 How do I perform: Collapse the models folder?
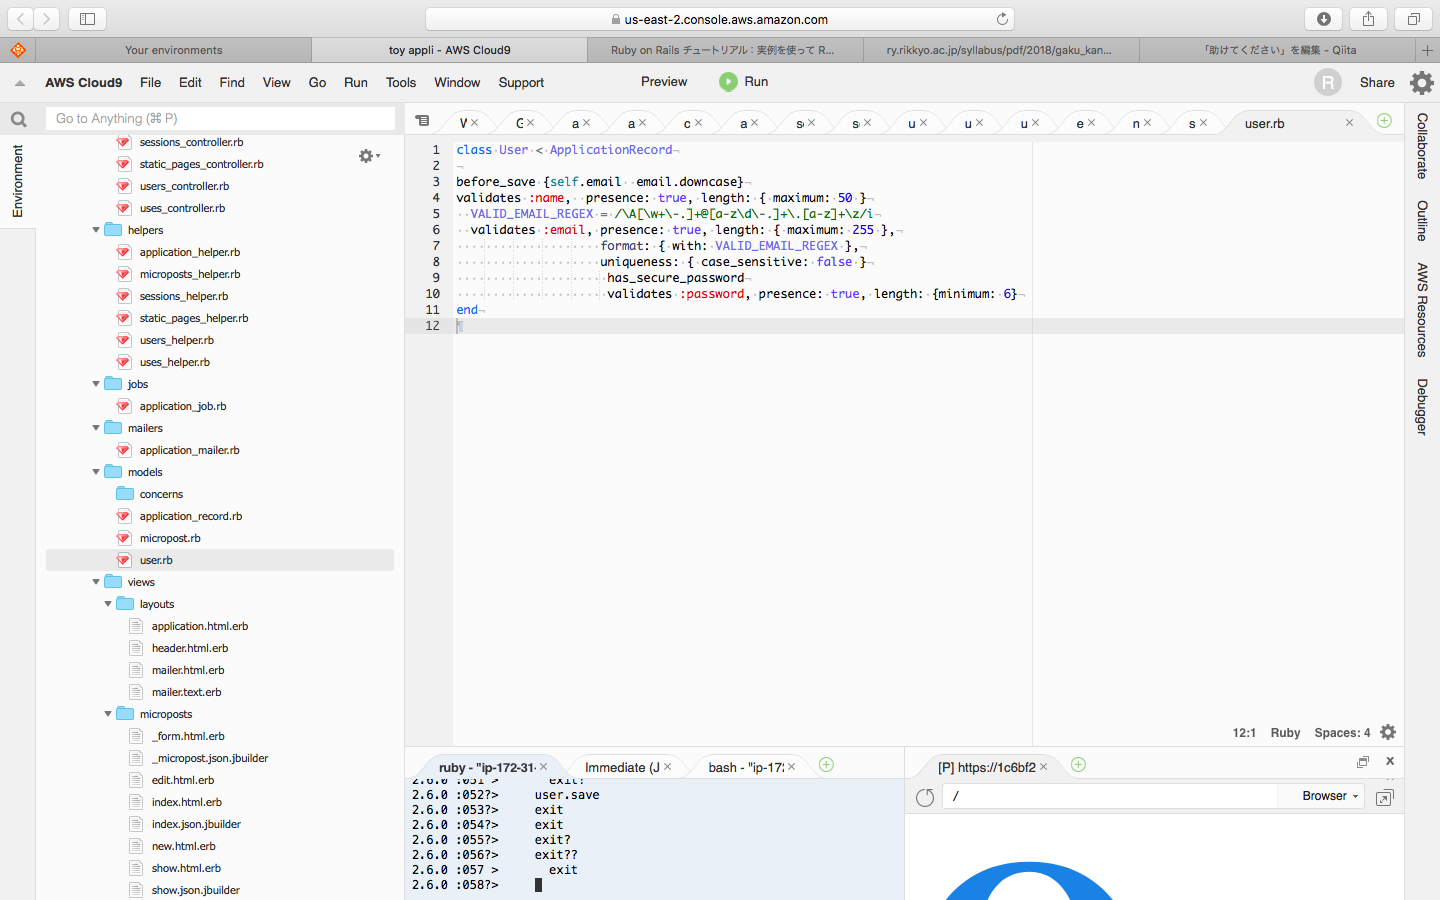pos(97,472)
